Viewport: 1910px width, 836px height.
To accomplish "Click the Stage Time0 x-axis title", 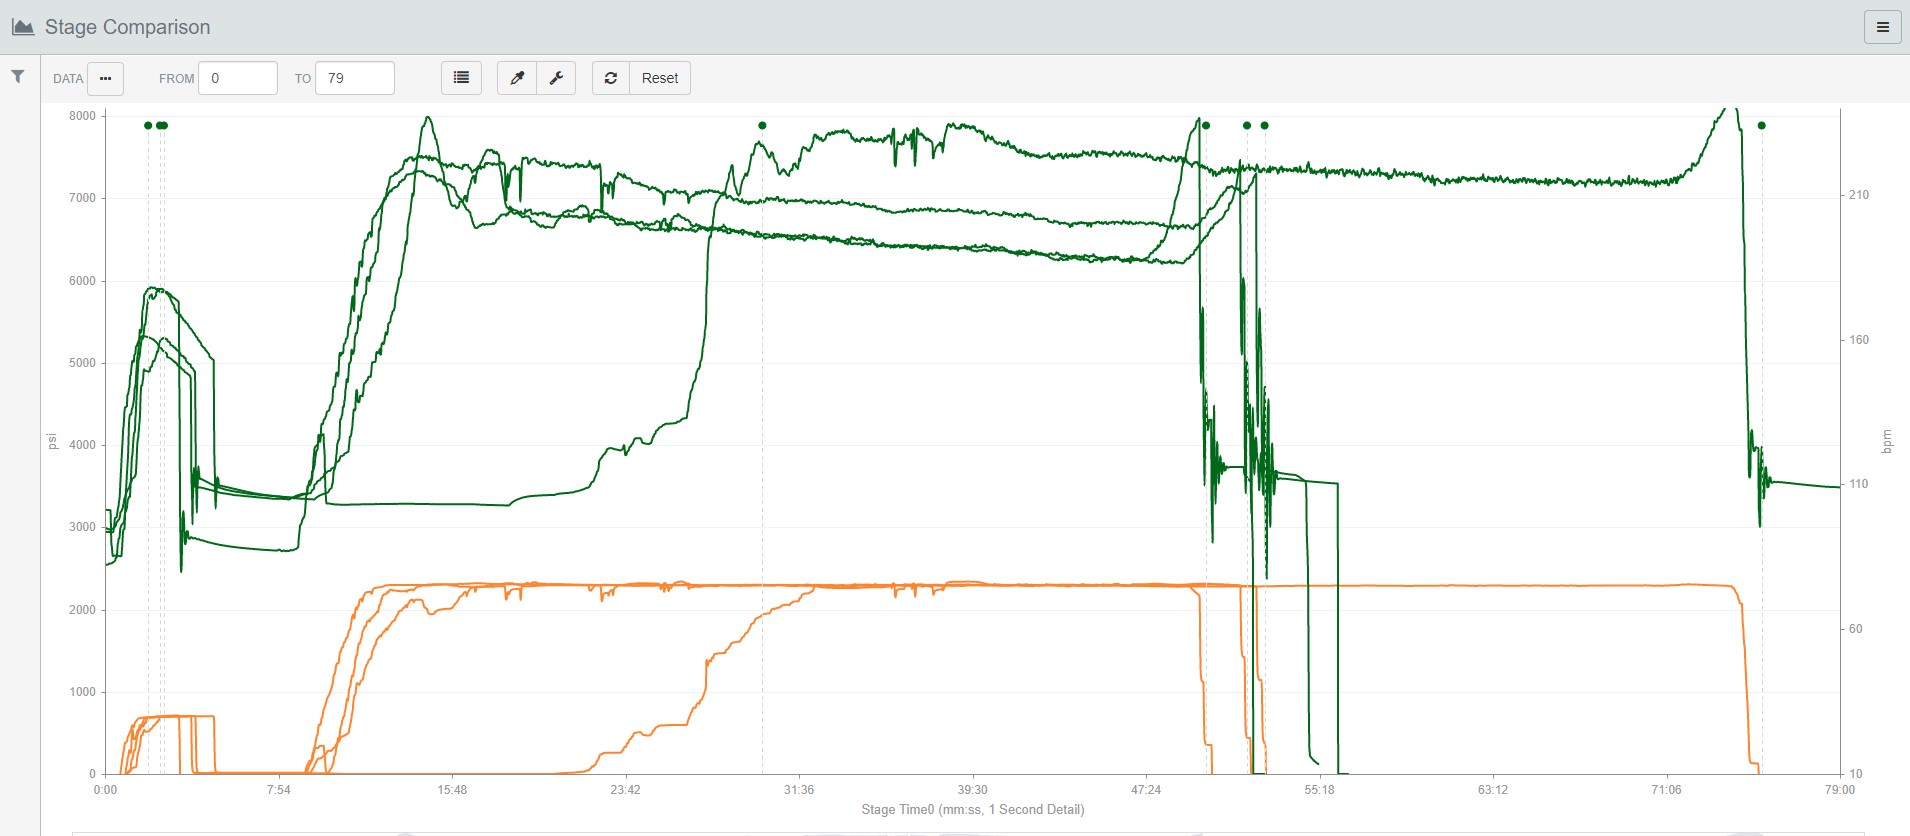I will pyautogui.click(x=973, y=809).
